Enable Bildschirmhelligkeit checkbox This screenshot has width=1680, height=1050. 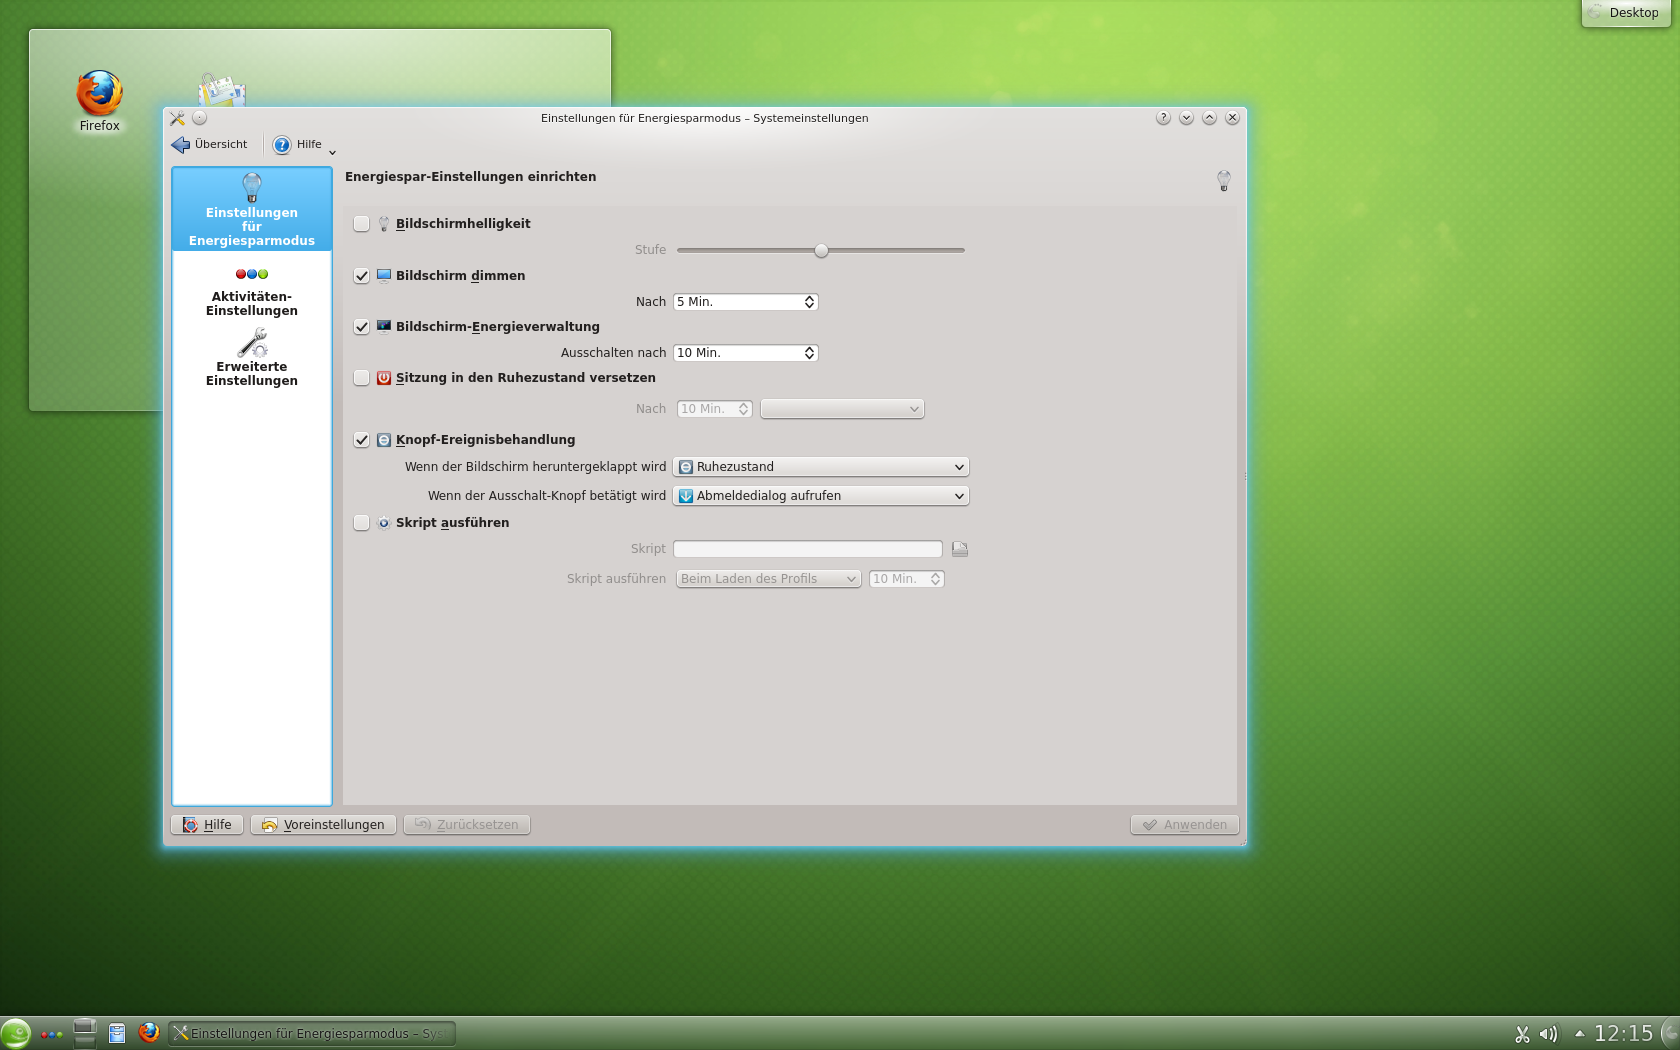(x=362, y=224)
